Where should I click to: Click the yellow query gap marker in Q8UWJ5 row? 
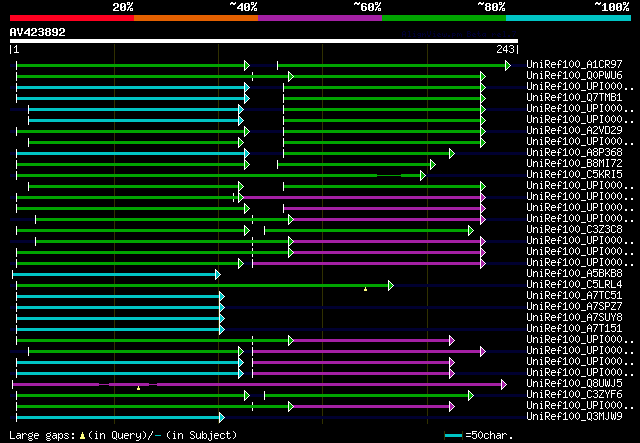[138, 388]
